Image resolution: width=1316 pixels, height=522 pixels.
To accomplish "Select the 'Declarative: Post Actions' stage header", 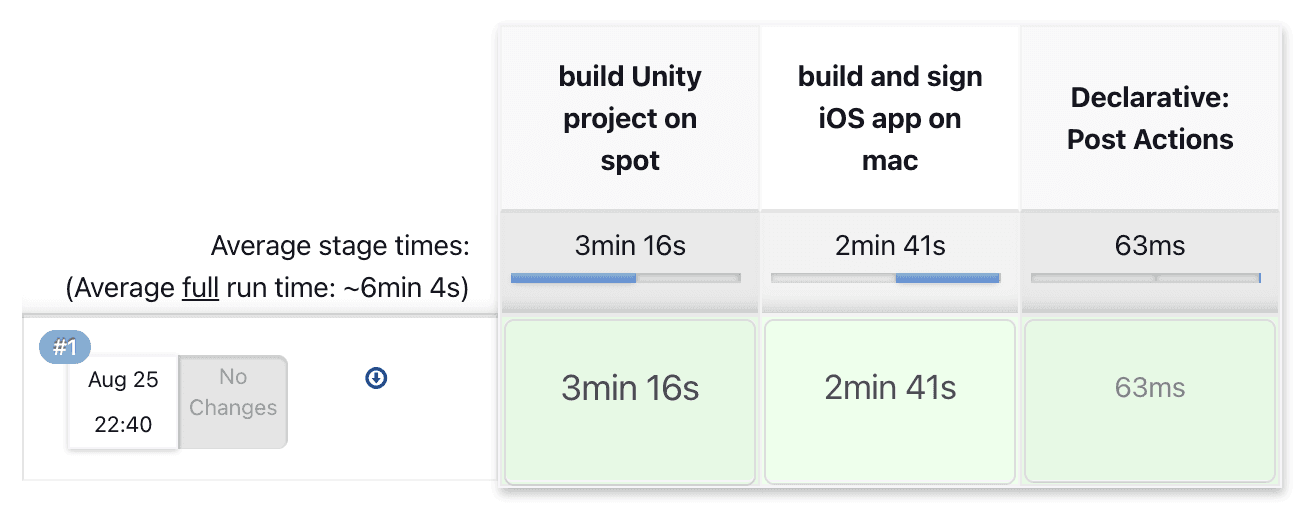I will tap(1150, 118).
